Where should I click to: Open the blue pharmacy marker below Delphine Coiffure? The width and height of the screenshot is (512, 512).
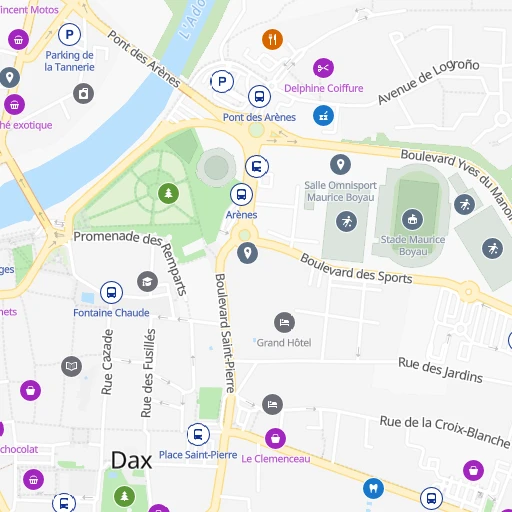[x=323, y=116]
